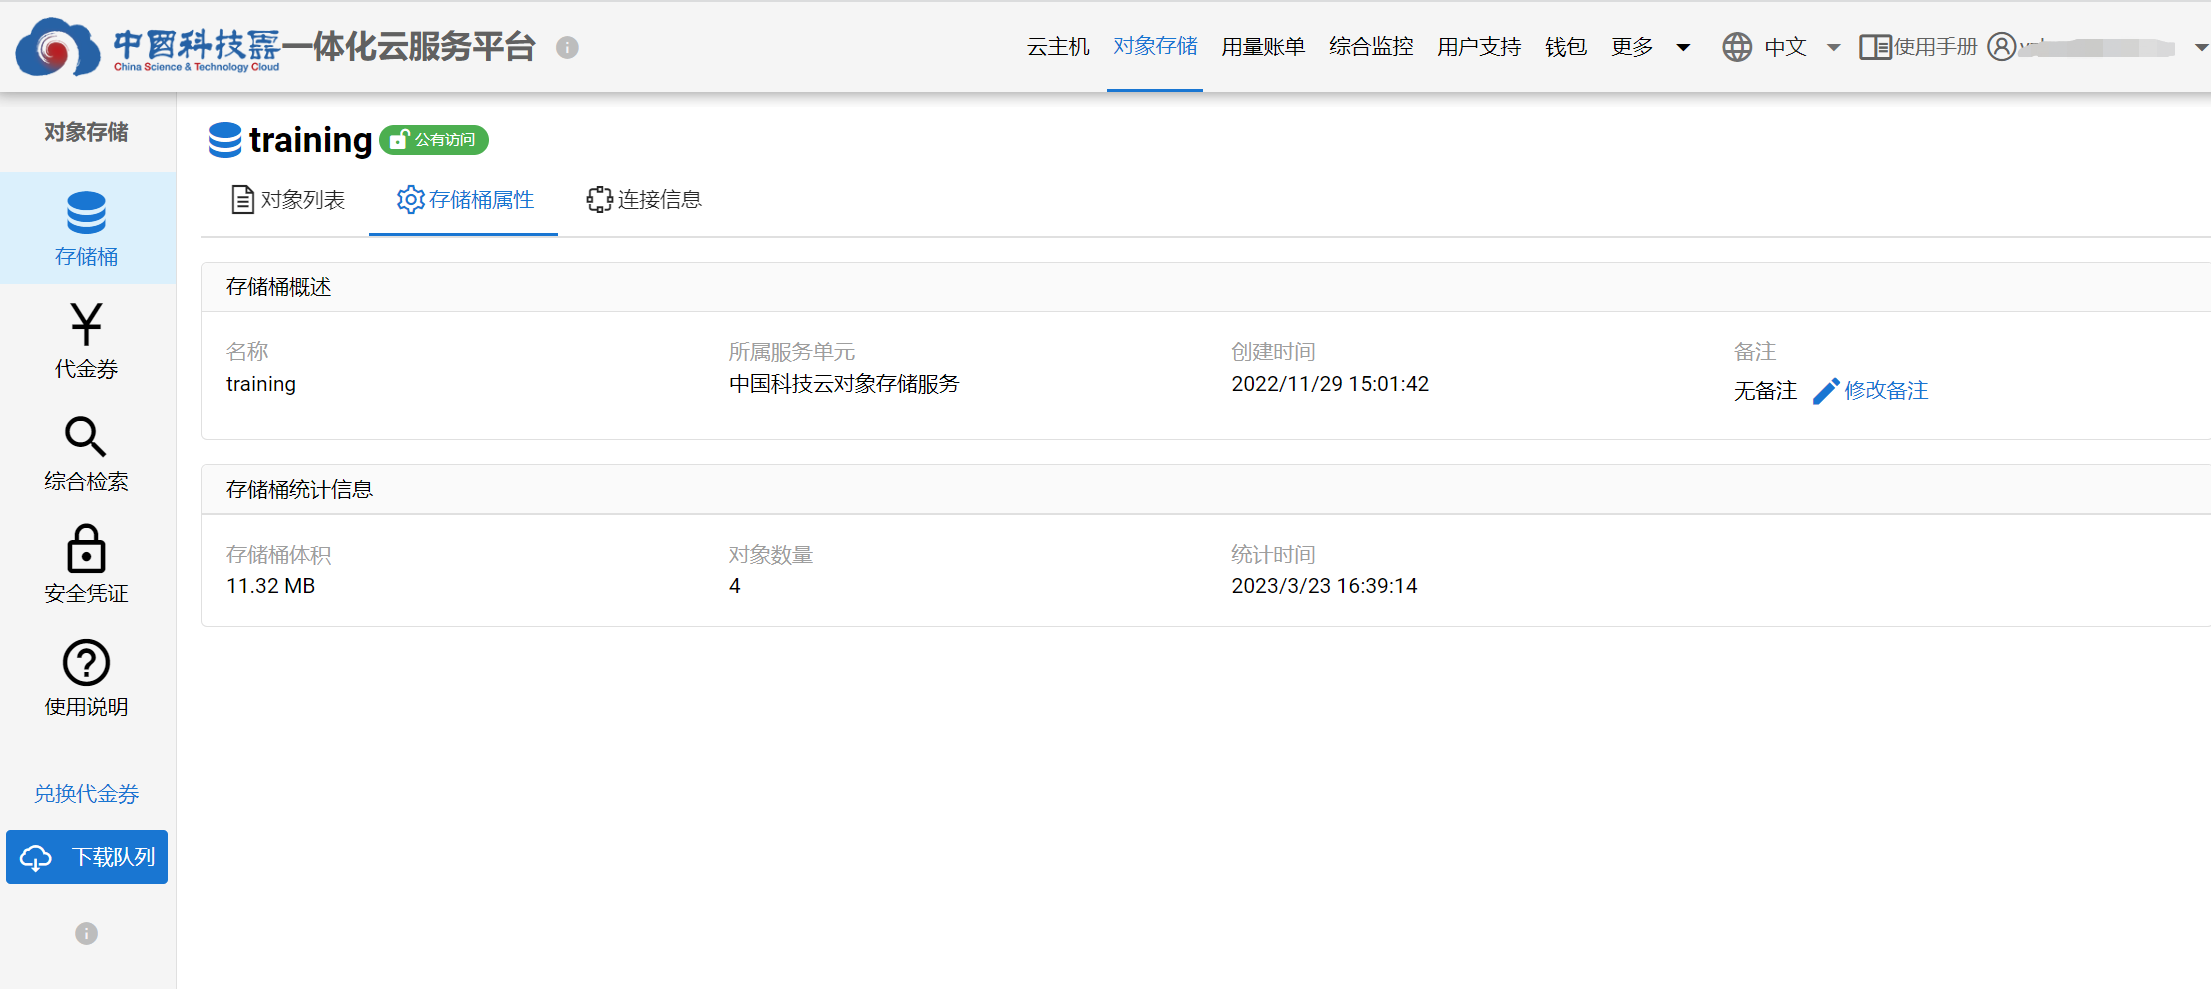Viewport: 2211px width, 989px height.
Task: Open the 用量账单 menu
Action: click(1263, 47)
